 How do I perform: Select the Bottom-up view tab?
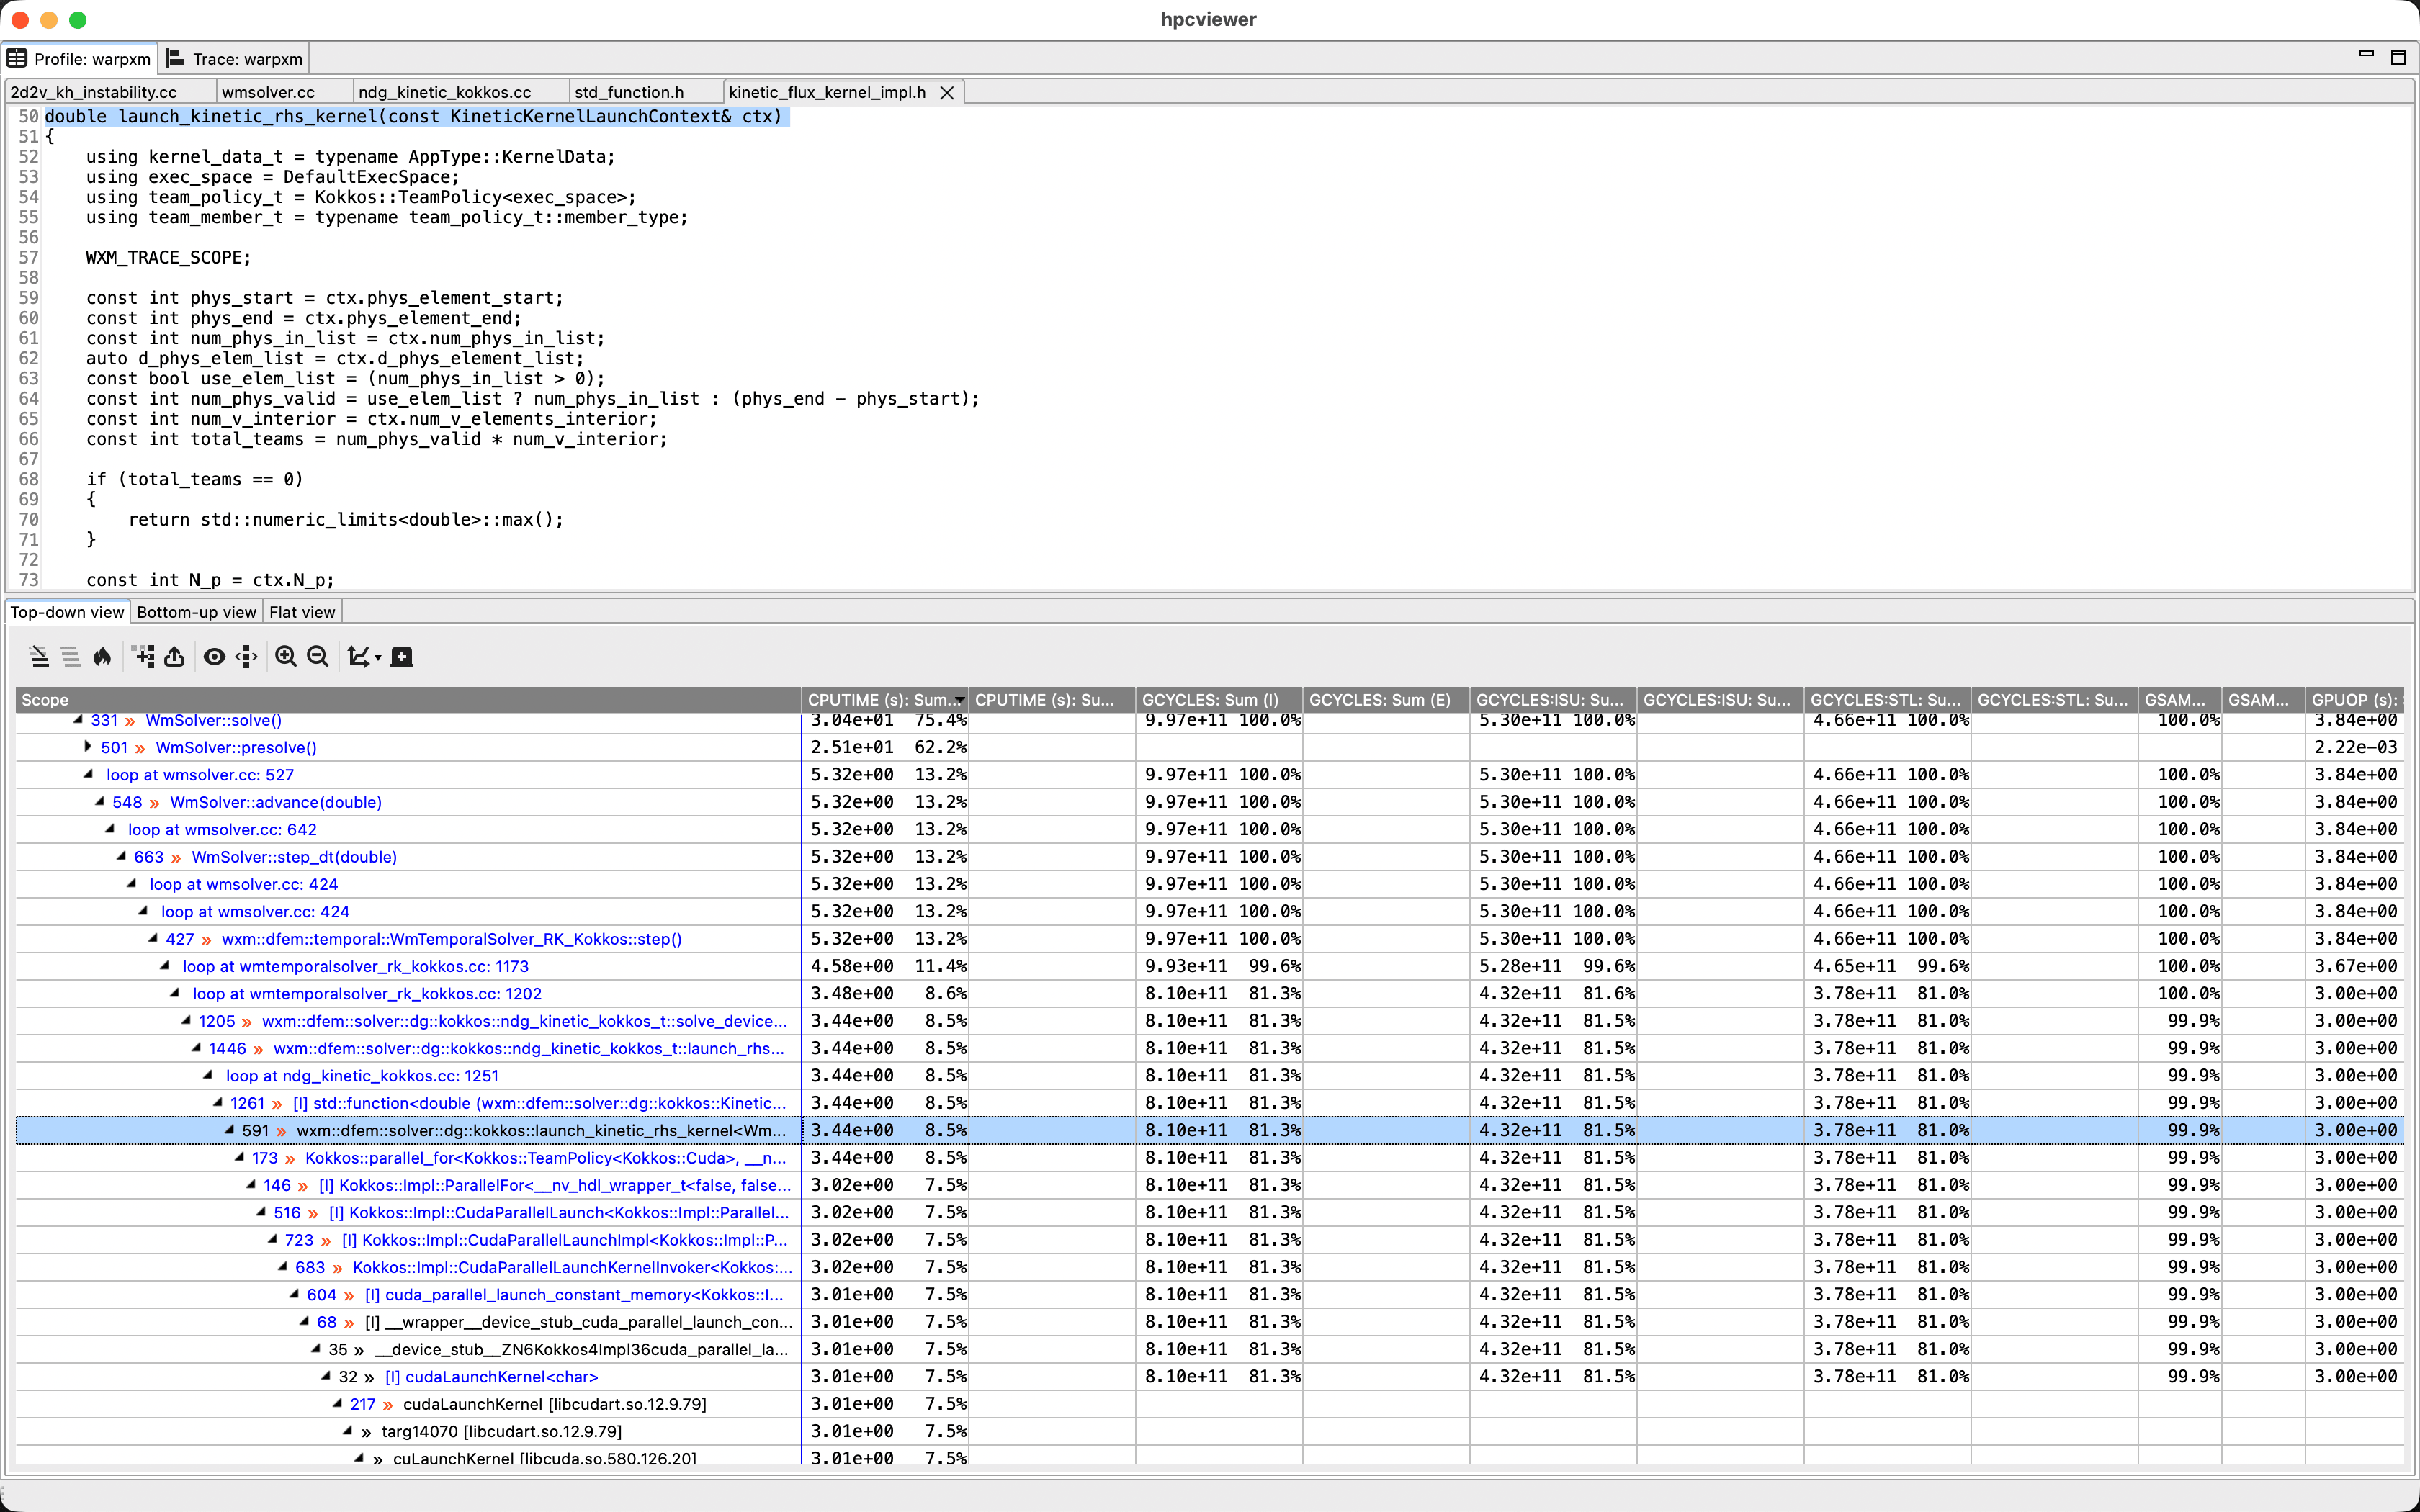196,612
